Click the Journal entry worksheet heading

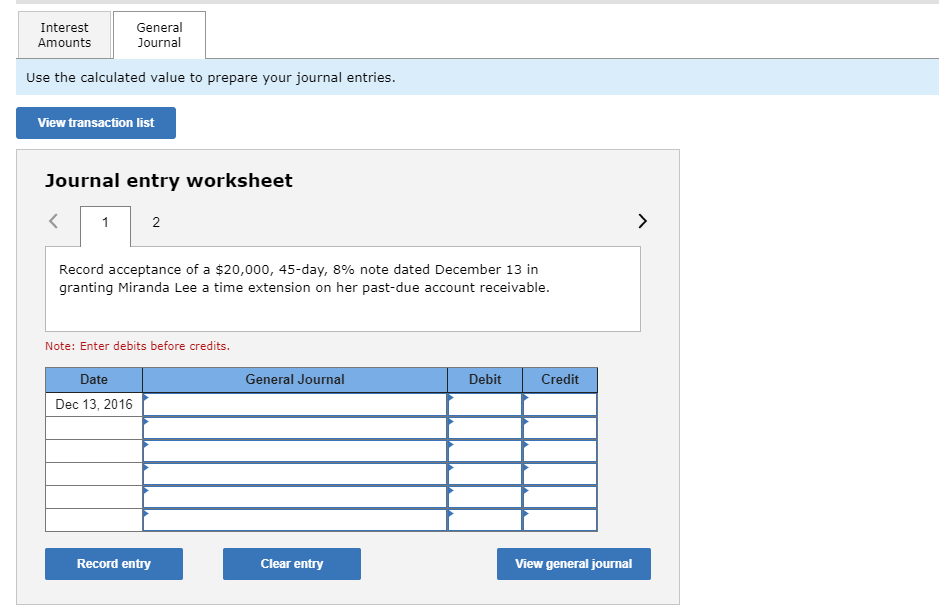pos(169,181)
